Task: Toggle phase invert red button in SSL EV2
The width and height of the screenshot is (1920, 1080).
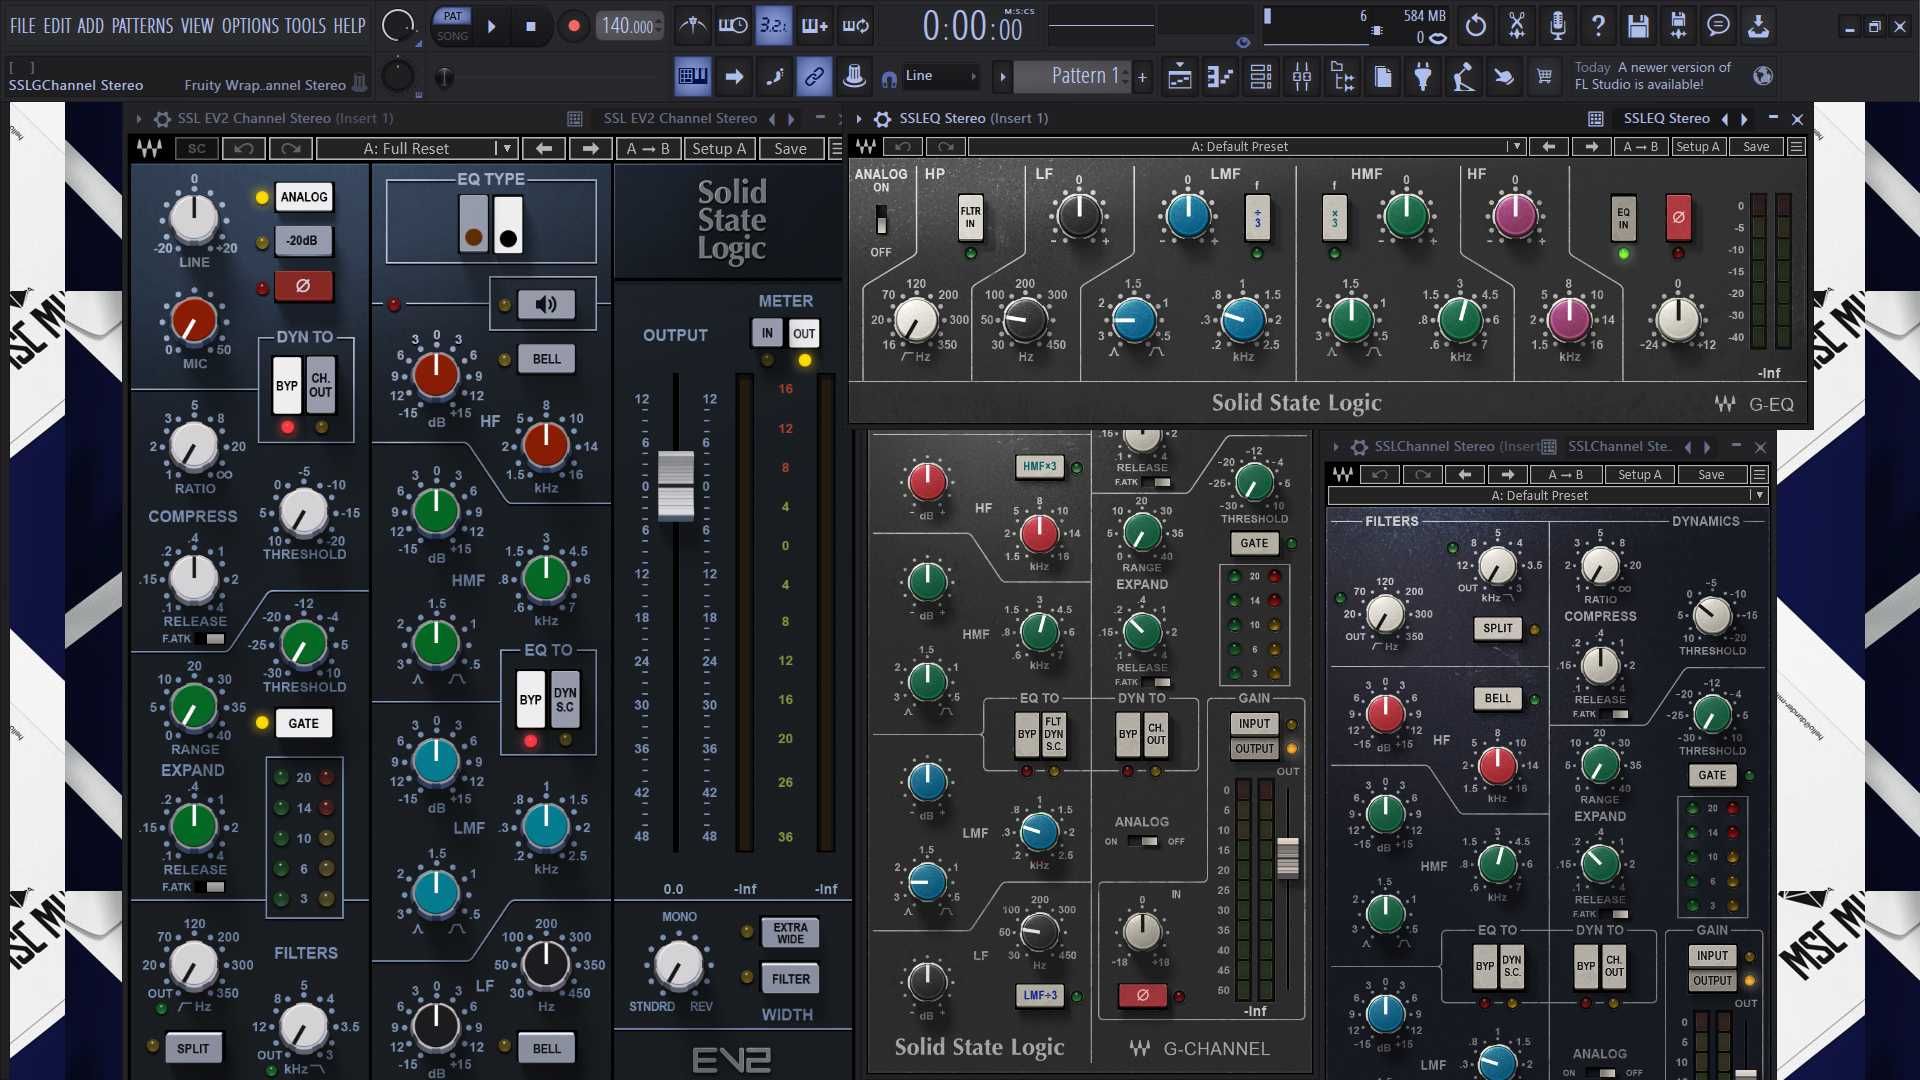Action: 303,286
